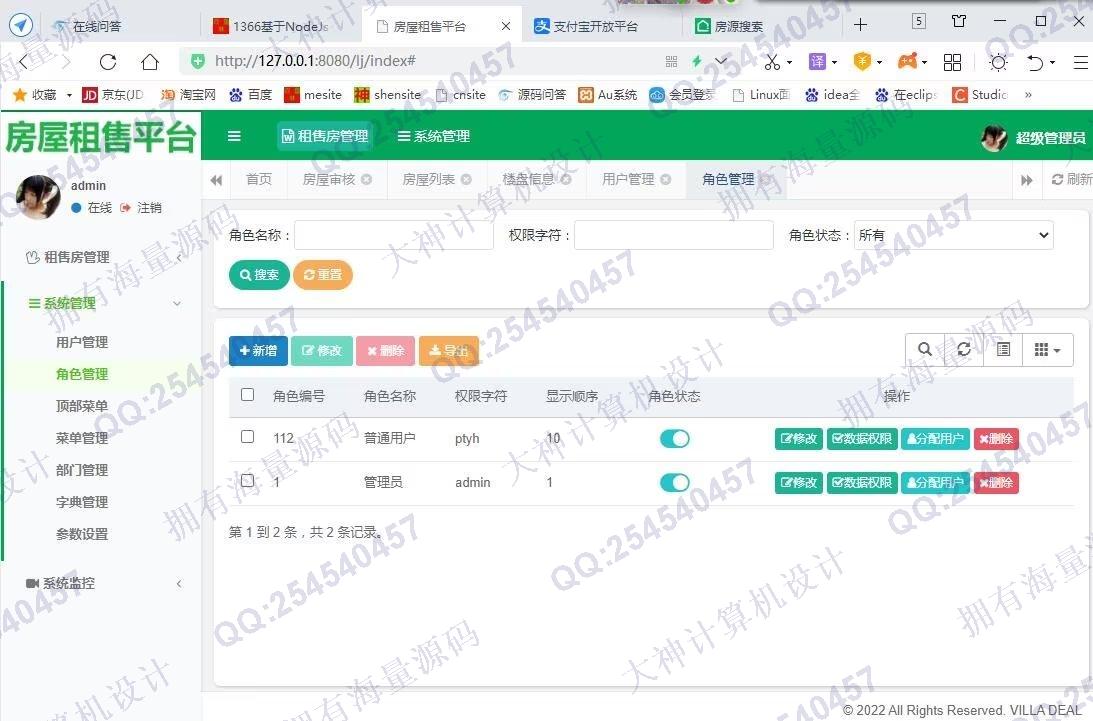
Task: Check the 管理员 row checkbox
Action: pyautogui.click(x=247, y=480)
